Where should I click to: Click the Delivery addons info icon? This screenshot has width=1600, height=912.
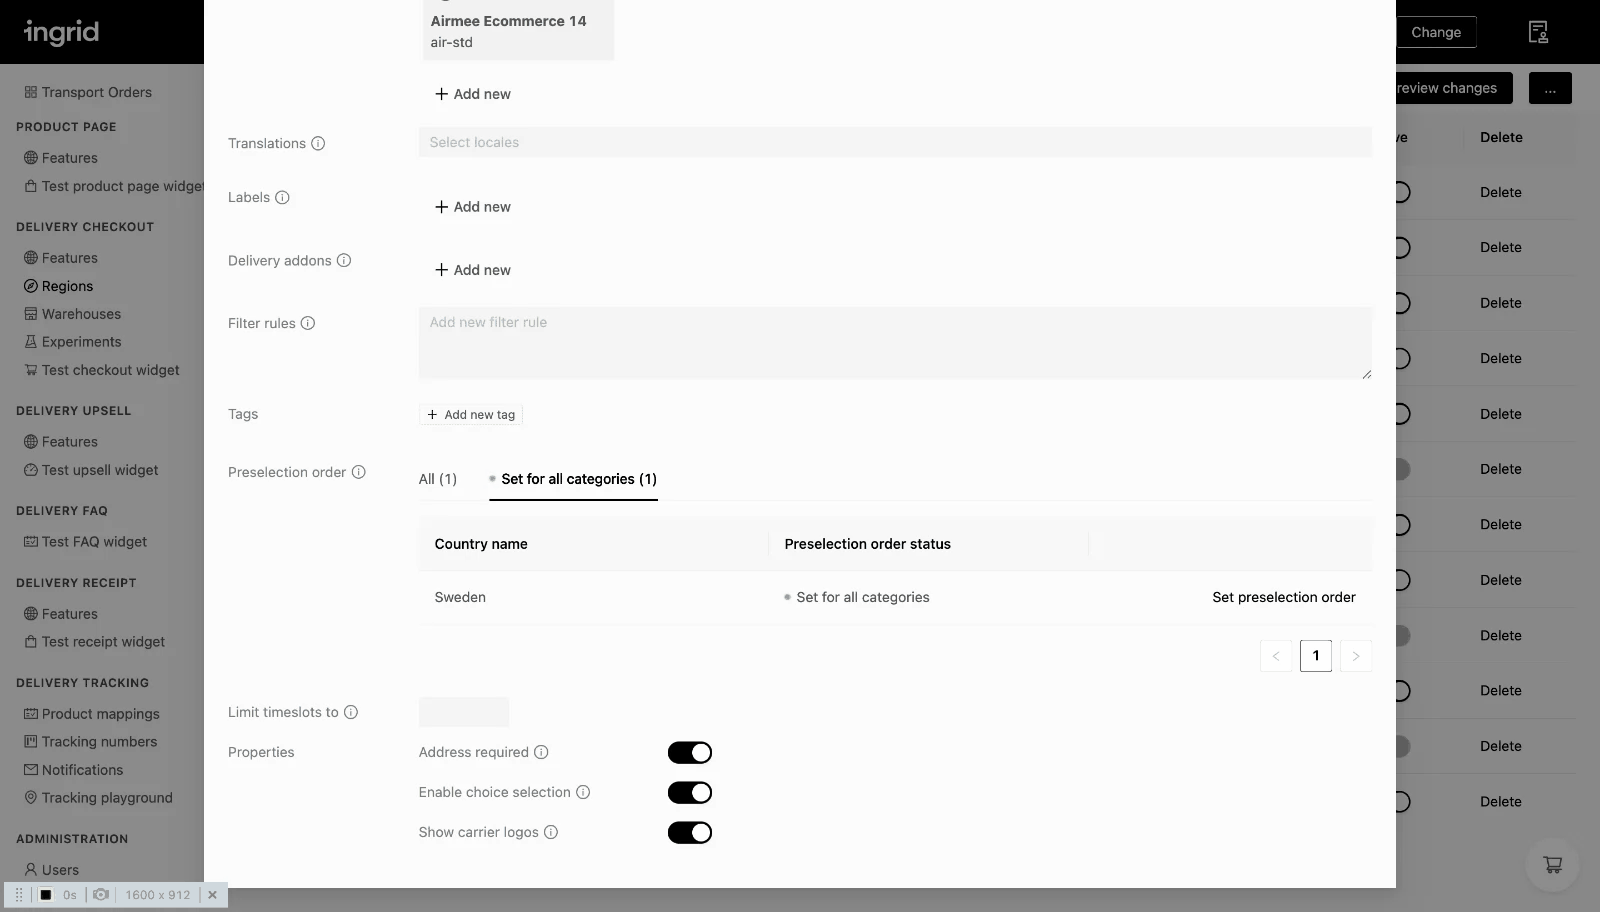[344, 260]
